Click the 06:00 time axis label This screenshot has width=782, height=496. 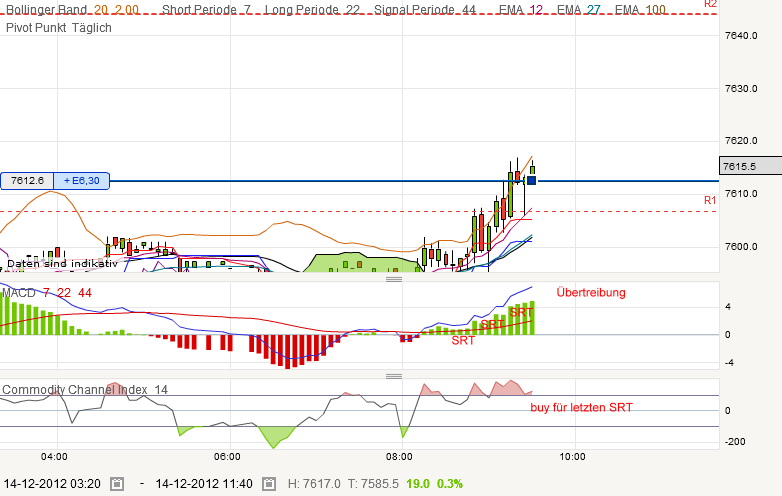(227, 457)
